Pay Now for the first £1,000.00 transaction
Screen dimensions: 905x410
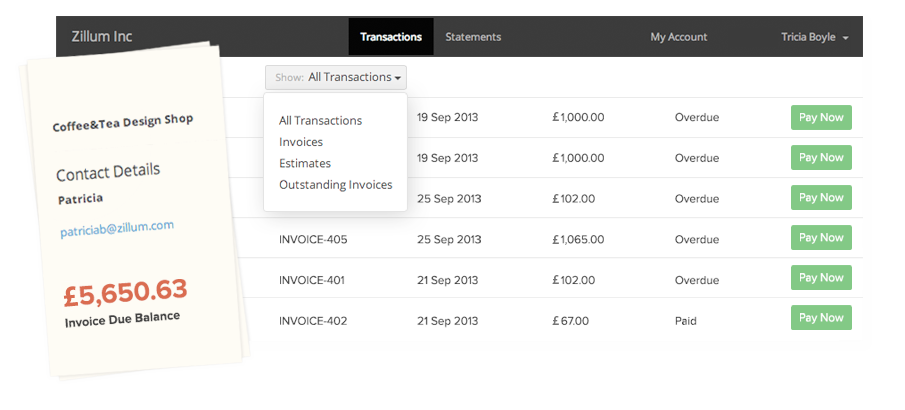(821, 117)
